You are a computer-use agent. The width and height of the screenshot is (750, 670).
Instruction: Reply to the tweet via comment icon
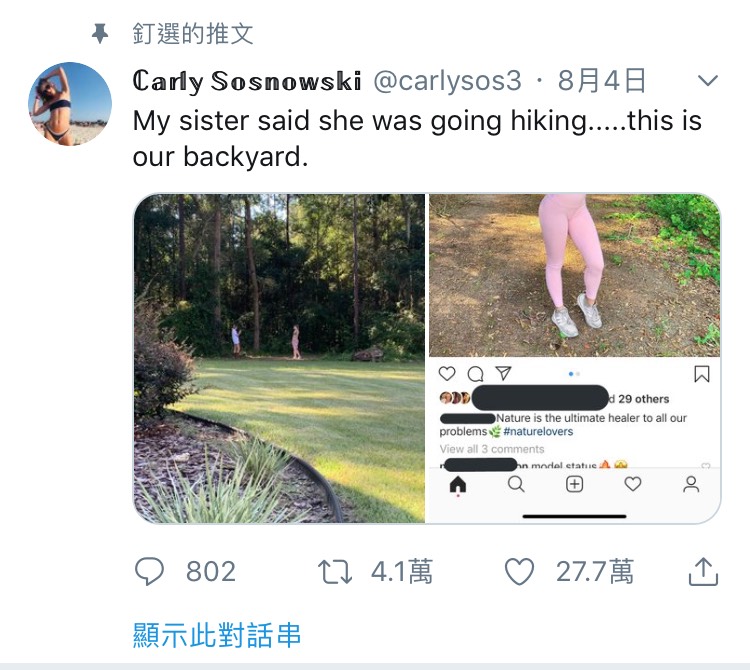coord(150,571)
